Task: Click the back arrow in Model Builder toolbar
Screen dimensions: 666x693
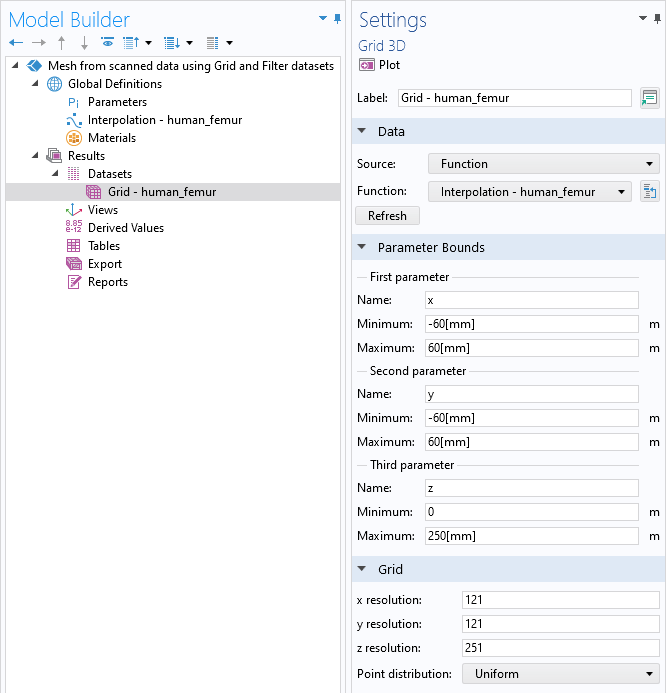Action: pyautogui.click(x=16, y=43)
